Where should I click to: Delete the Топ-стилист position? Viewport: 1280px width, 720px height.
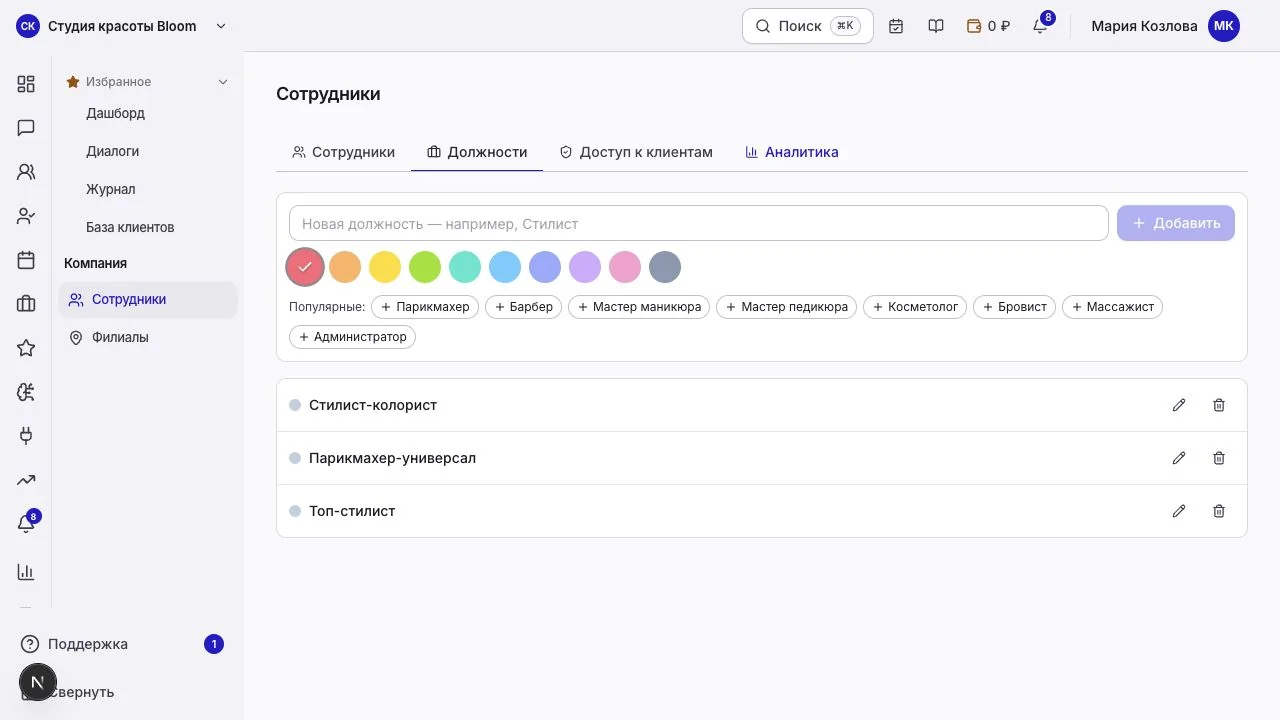click(x=1219, y=511)
